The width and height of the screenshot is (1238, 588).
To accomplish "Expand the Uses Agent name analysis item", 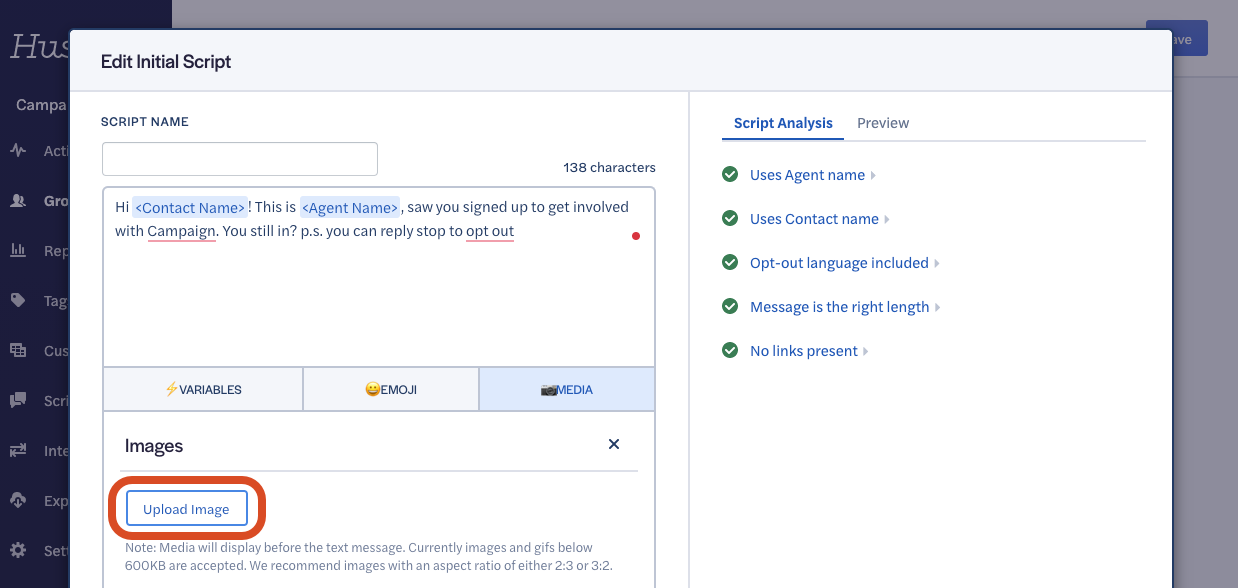I will click(812, 175).
